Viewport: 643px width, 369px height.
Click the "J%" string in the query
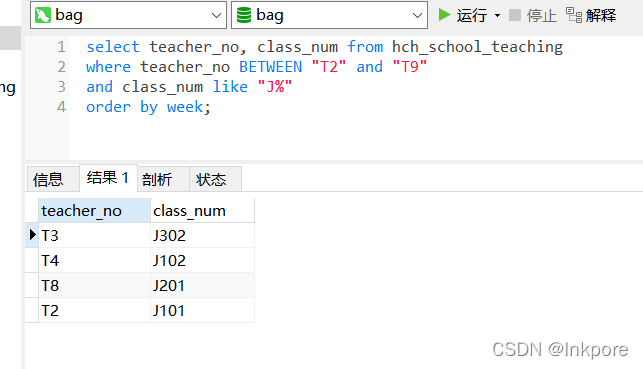coord(275,87)
